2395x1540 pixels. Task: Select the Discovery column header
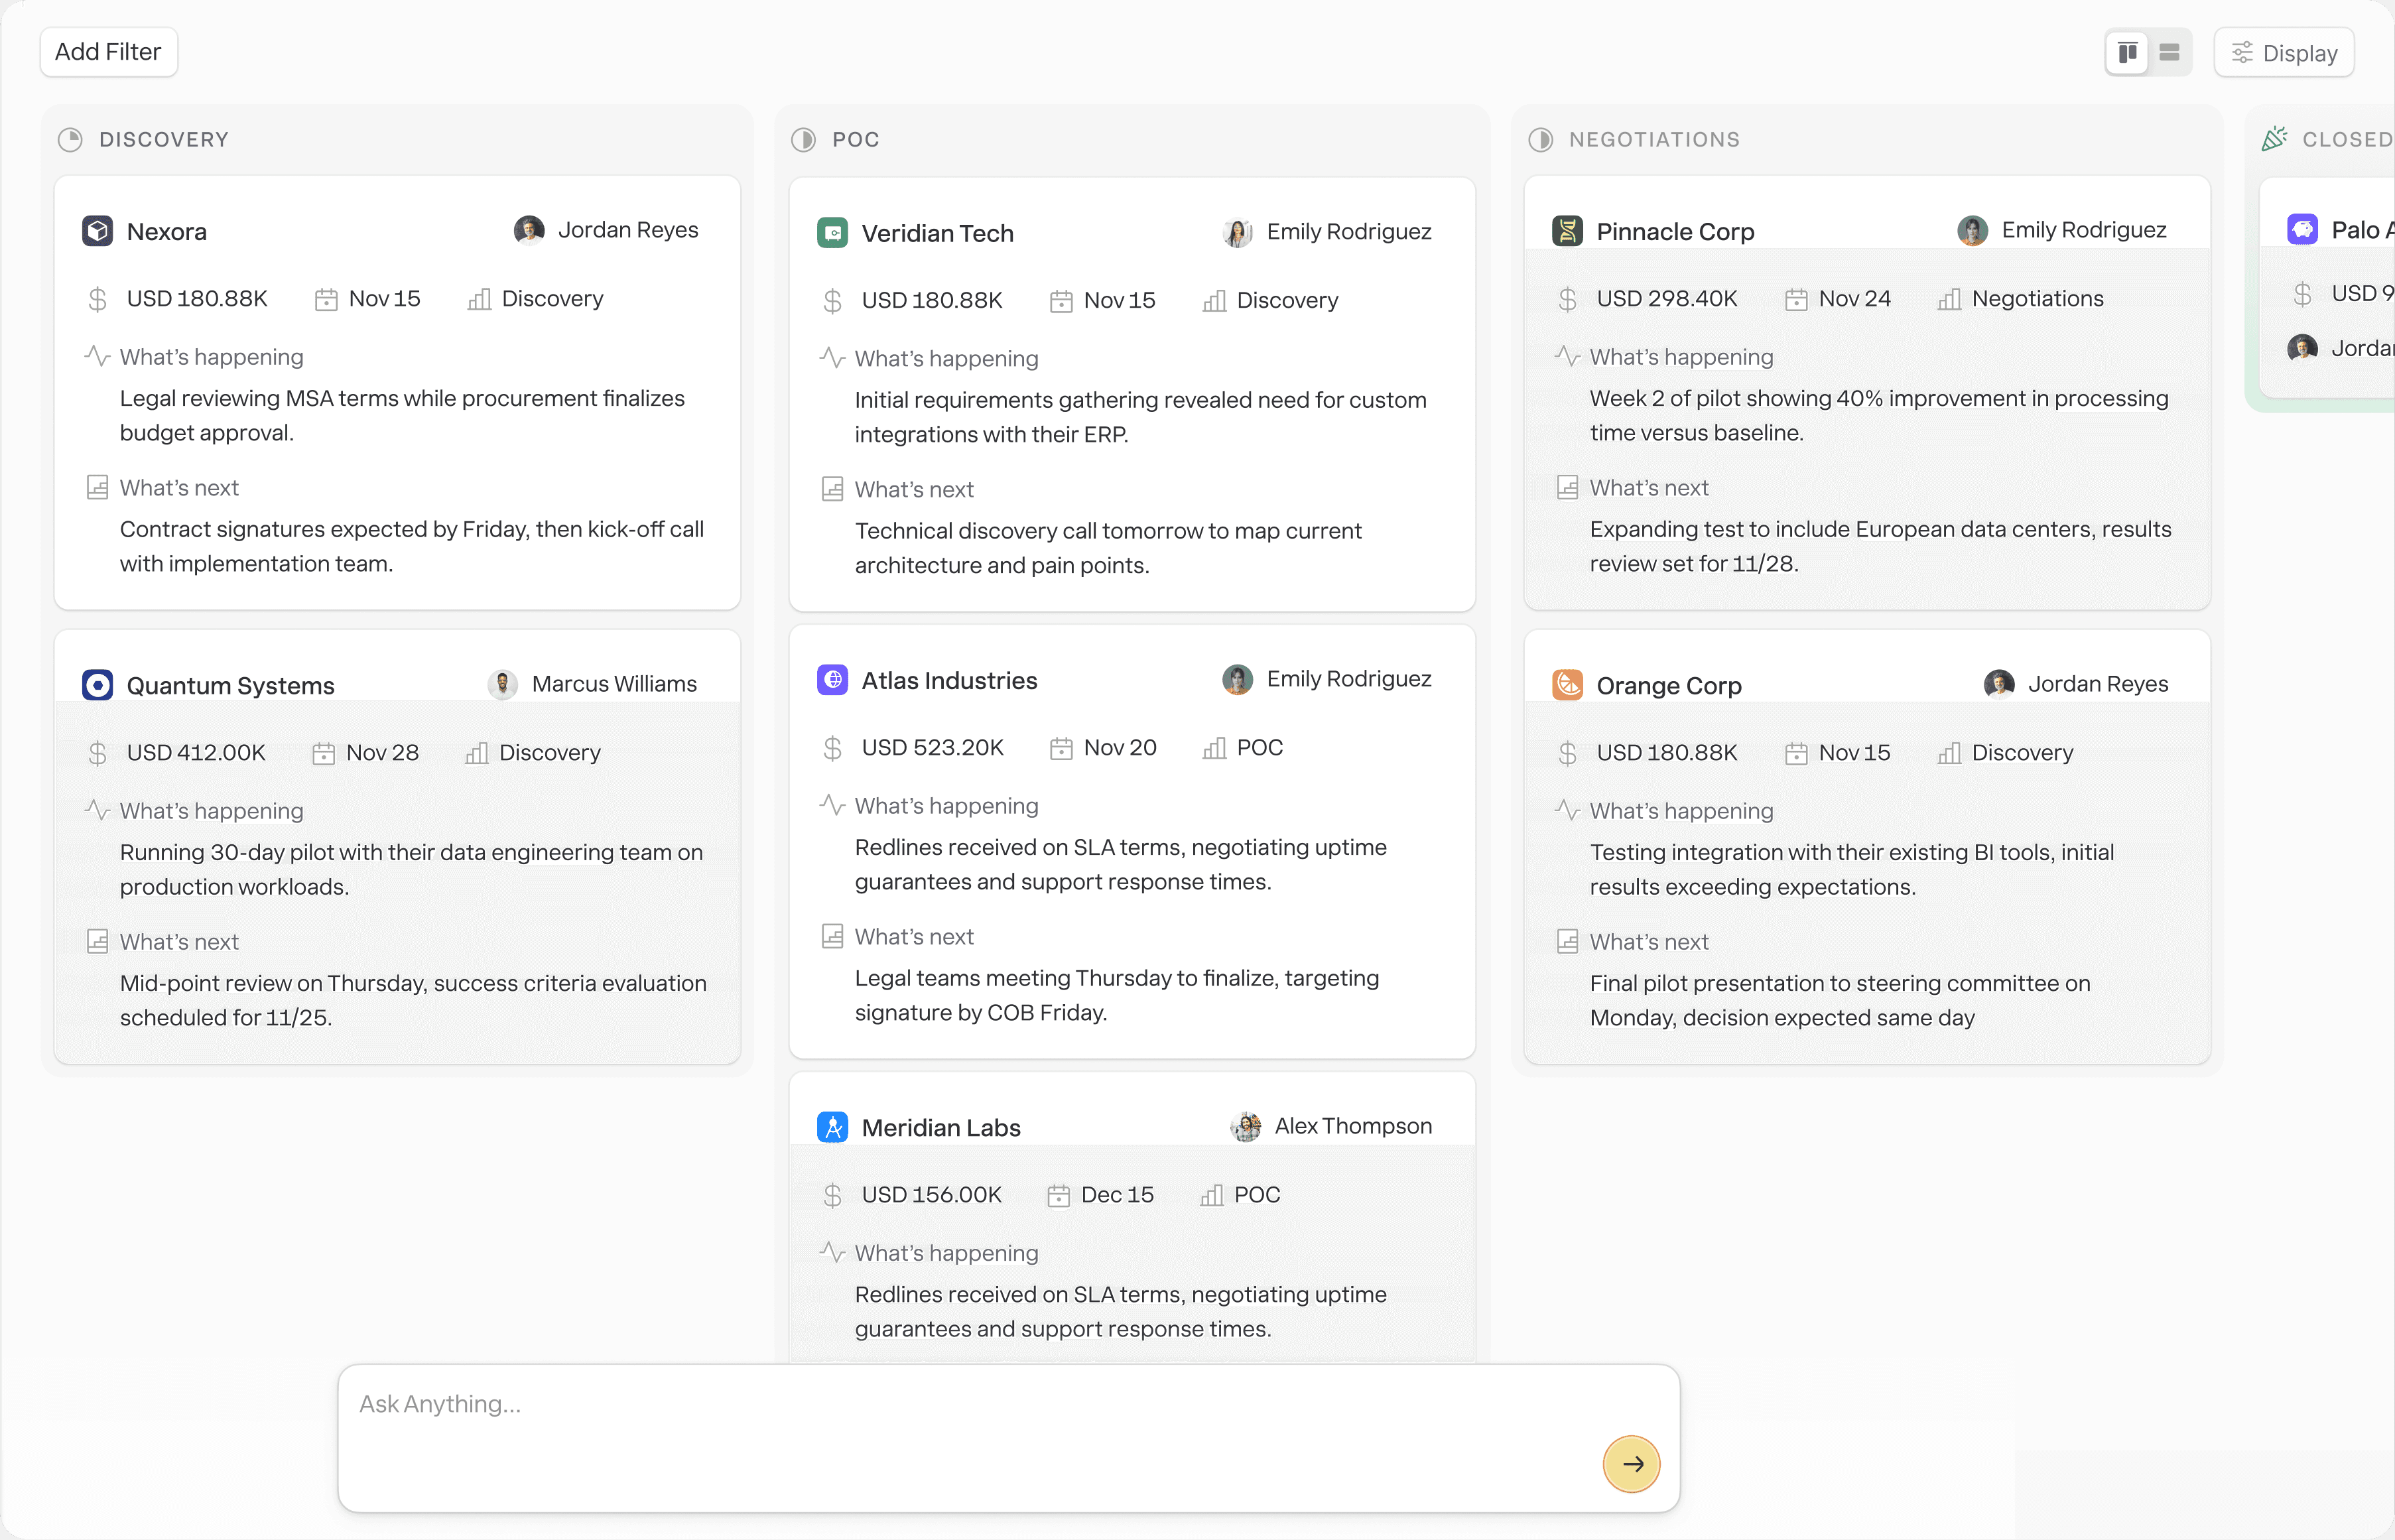pyautogui.click(x=163, y=140)
